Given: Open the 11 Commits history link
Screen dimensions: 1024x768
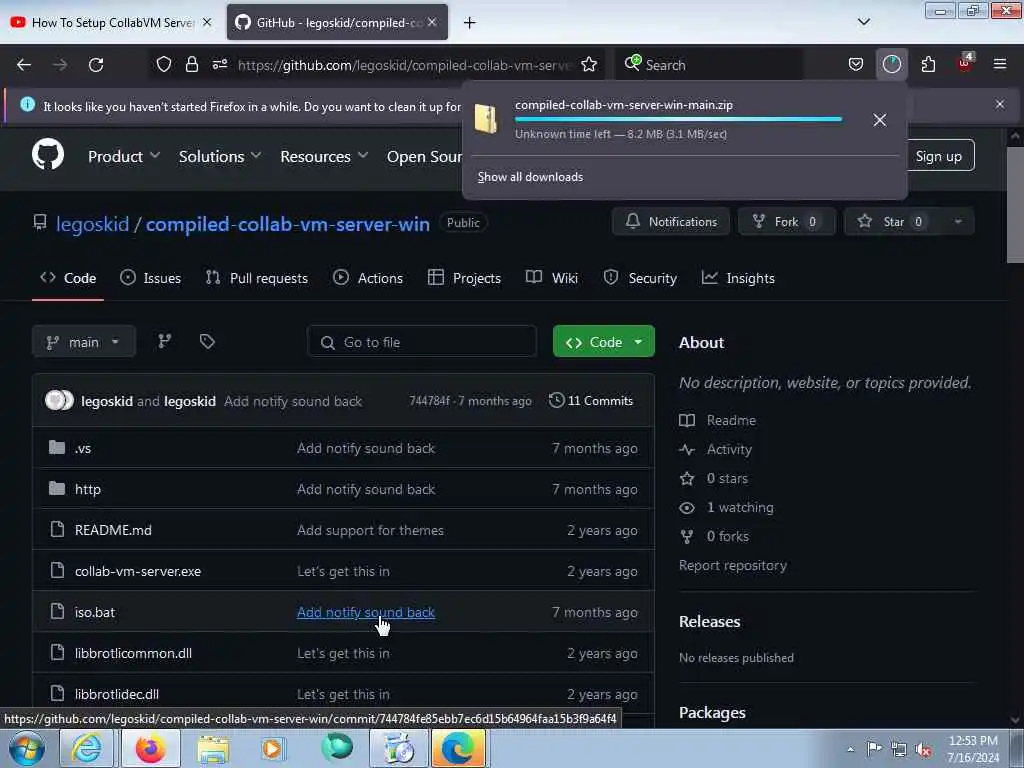Looking at the screenshot, I should (591, 400).
